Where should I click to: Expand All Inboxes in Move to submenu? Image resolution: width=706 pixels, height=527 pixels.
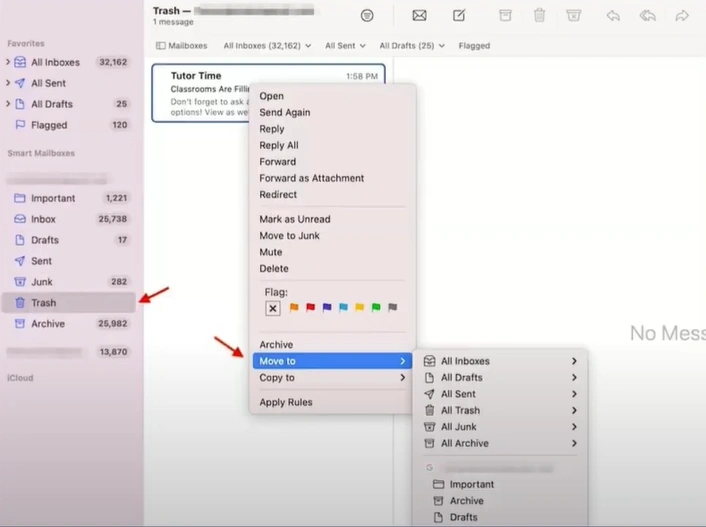pyautogui.click(x=500, y=361)
